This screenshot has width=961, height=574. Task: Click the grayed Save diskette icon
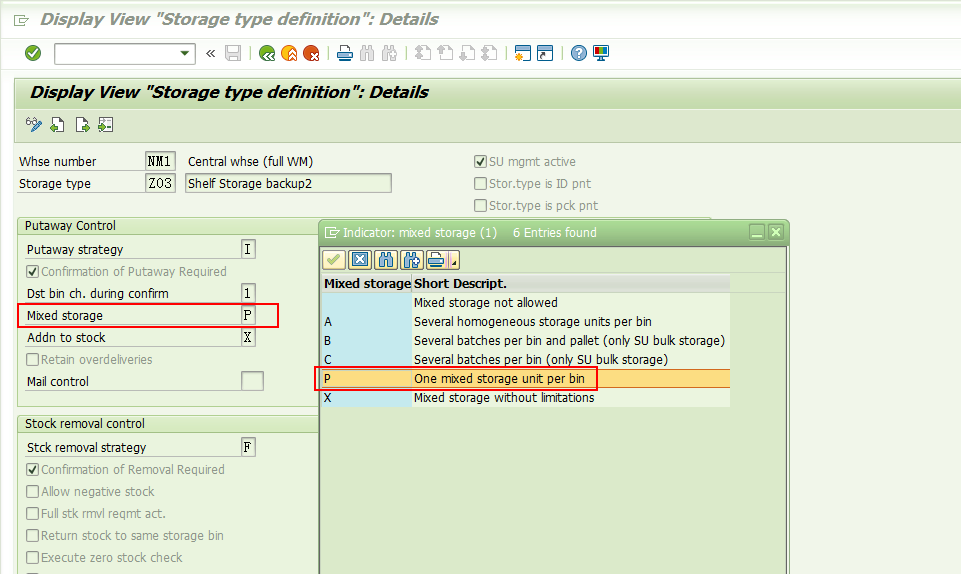click(x=233, y=53)
